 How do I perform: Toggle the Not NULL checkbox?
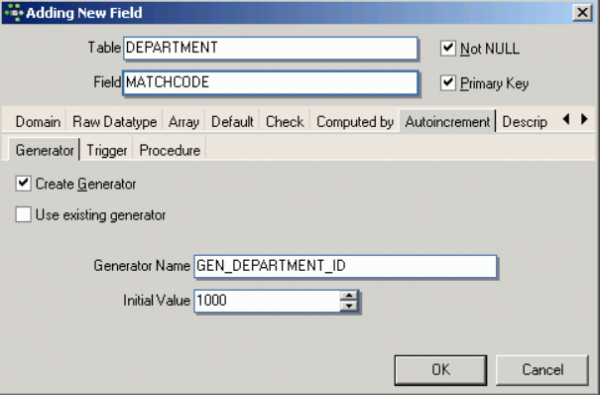click(x=448, y=48)
